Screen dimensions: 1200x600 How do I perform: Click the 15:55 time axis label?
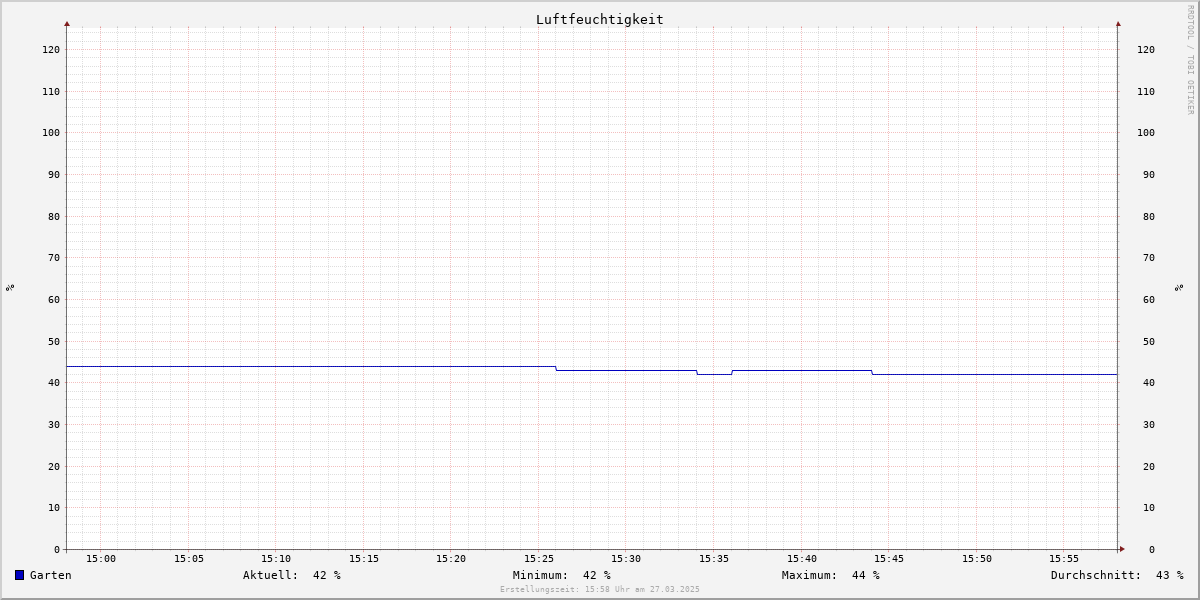(x=1064, y=558)
